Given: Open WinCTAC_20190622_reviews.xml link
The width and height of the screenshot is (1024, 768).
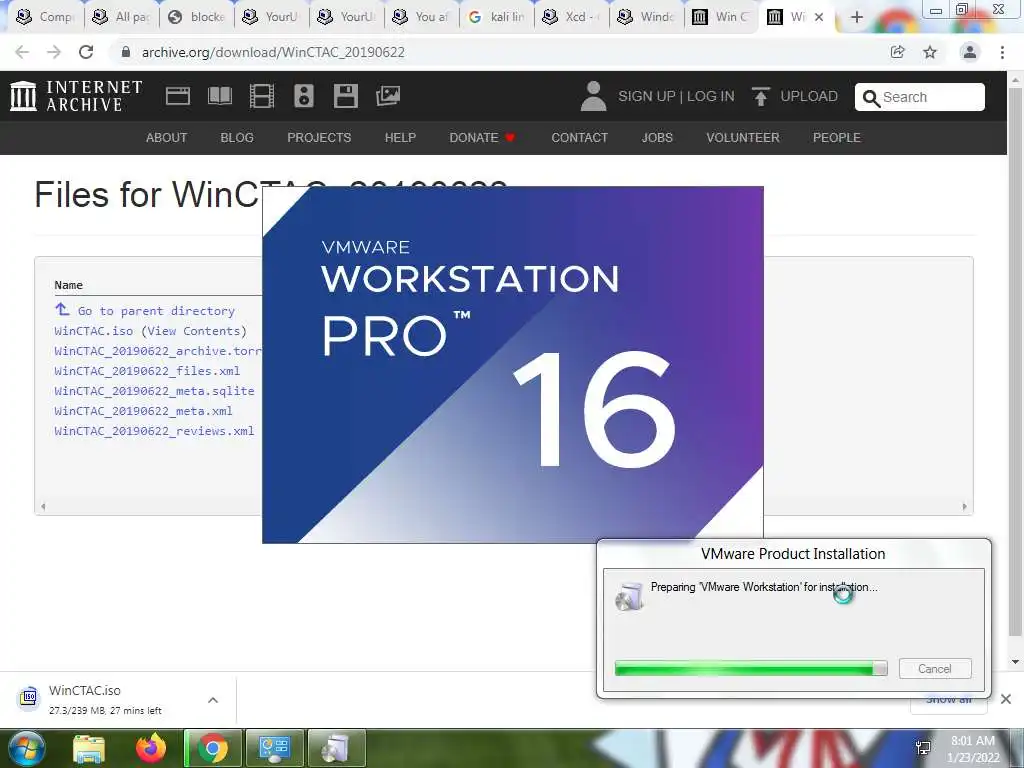Looking at the screenshot, I should click(154, 431).
